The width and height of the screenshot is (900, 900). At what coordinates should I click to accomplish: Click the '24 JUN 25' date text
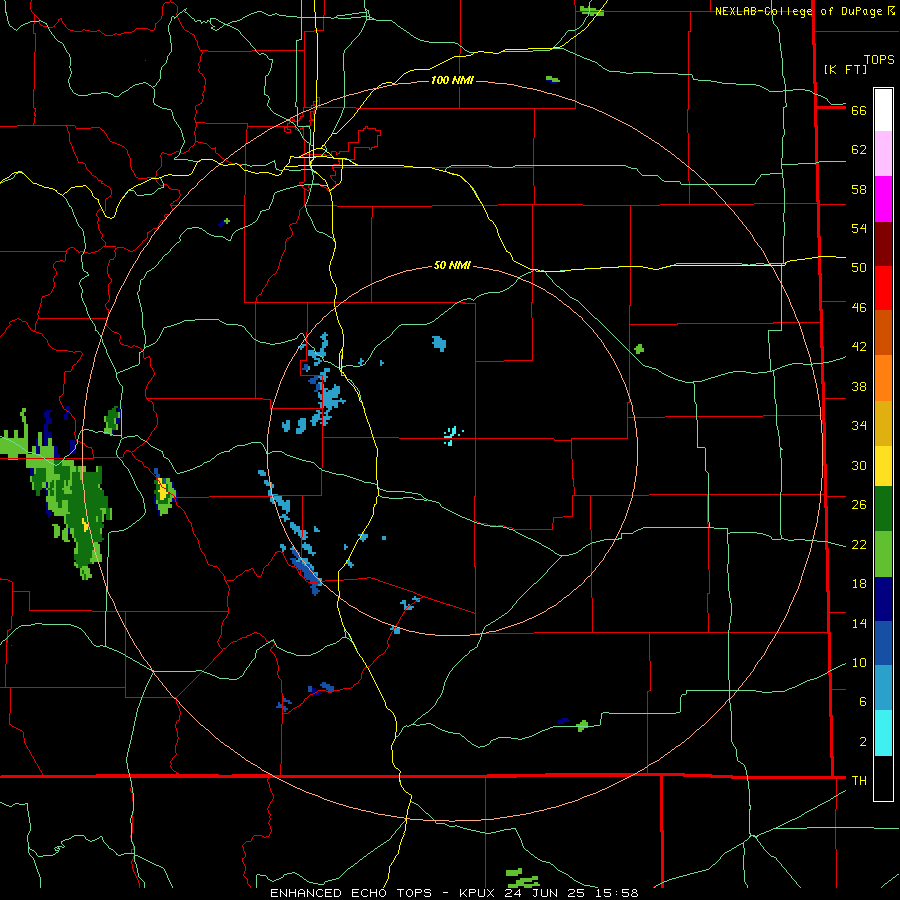tap(546, 893)
